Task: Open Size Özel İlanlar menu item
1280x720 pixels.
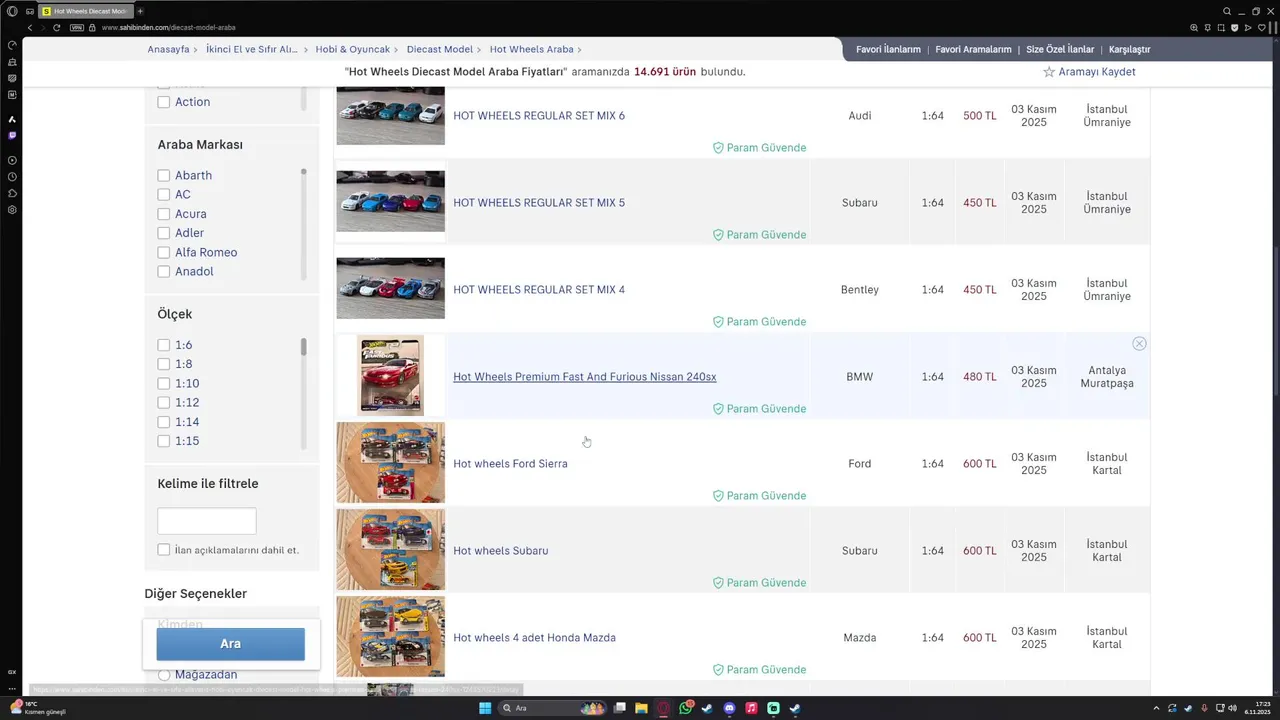Action: (x=1060, y=49)
